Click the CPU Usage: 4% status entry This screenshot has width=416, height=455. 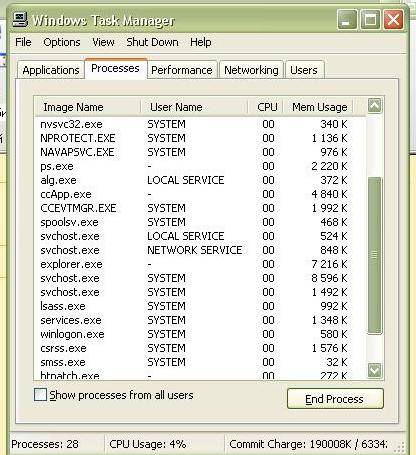(x=148, y=444)
